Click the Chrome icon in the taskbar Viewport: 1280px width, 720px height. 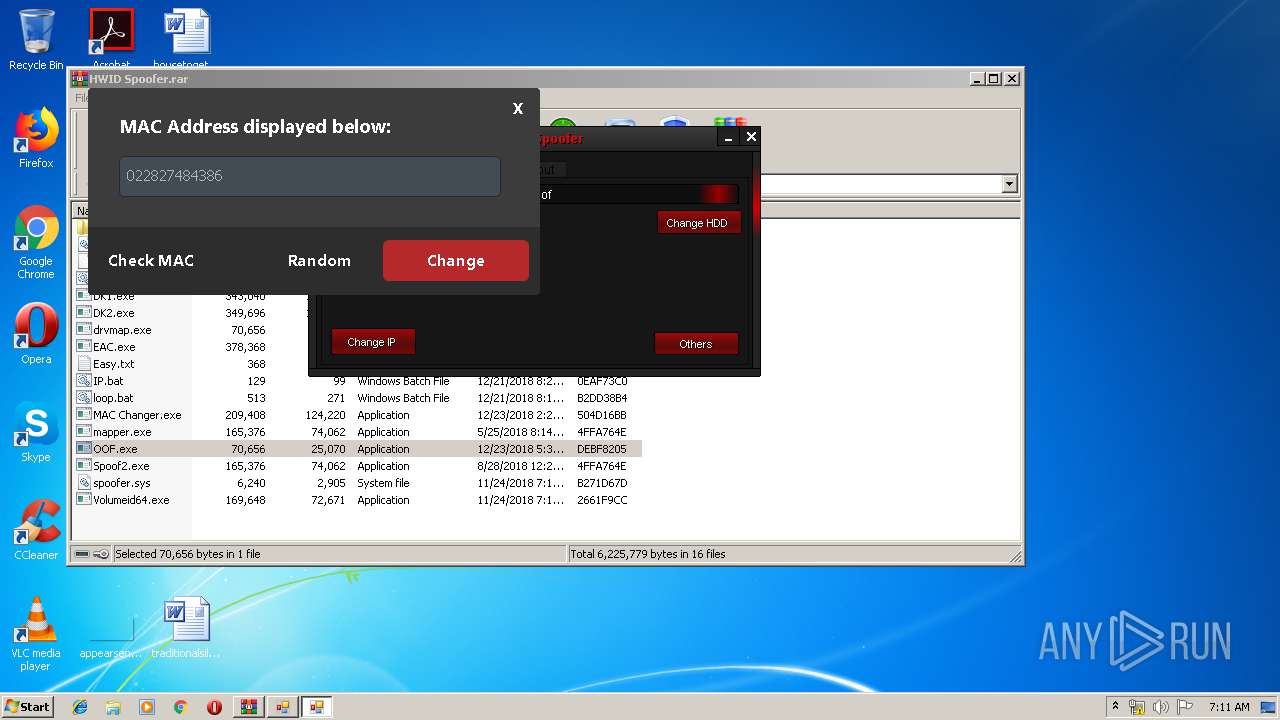tap(180, 707)
